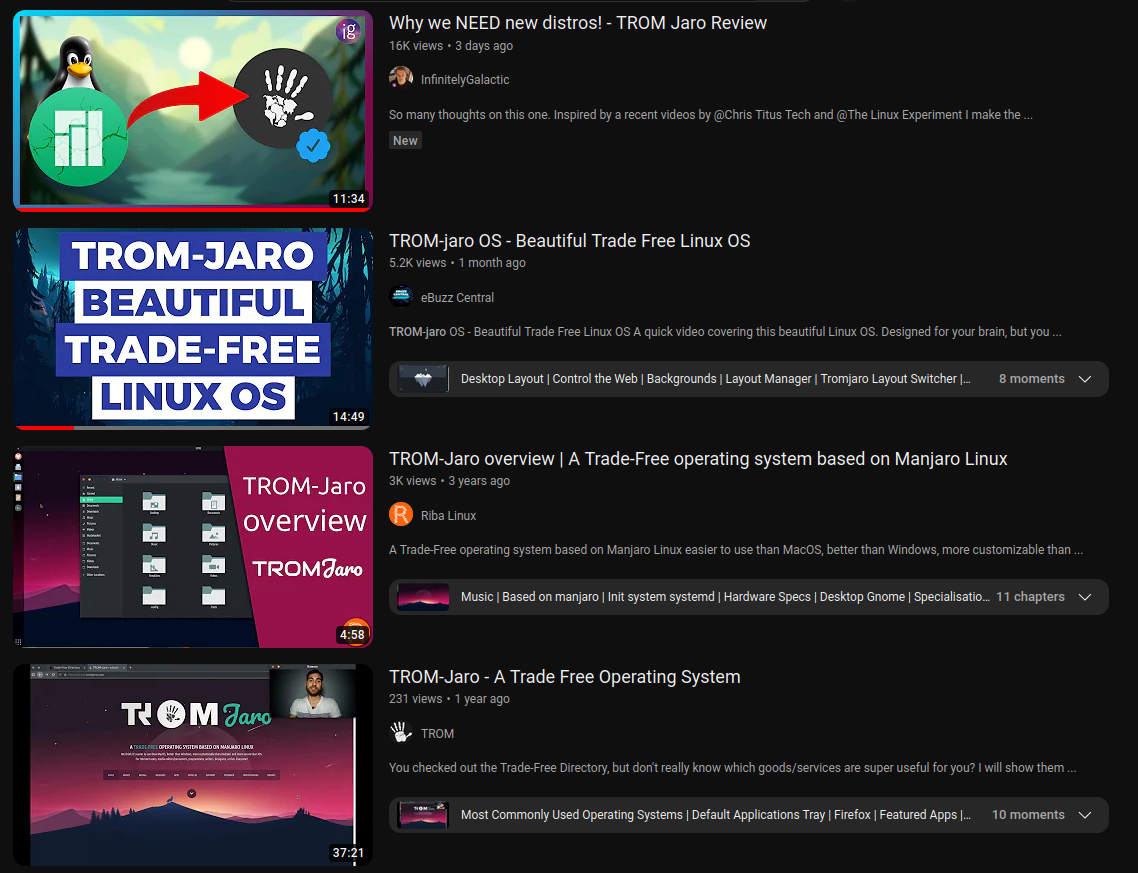Expand the 10 moments chevron

[1085, 815]
